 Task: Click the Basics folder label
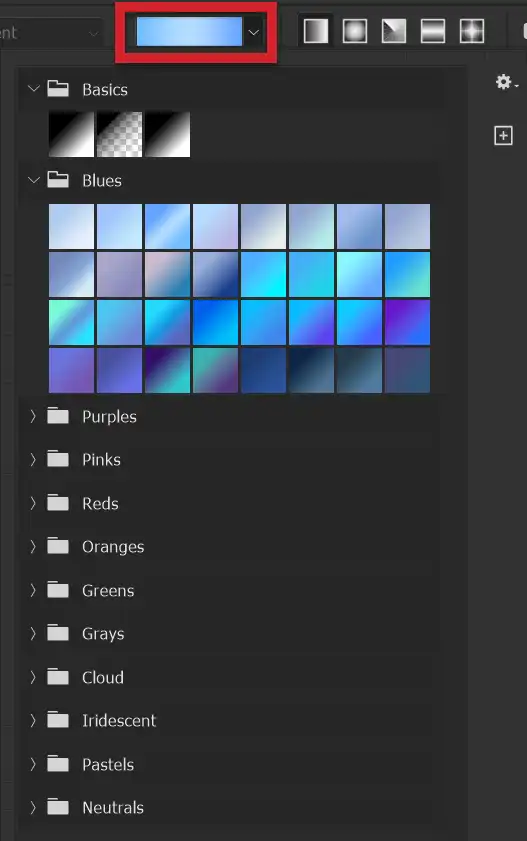click(105, 89)
